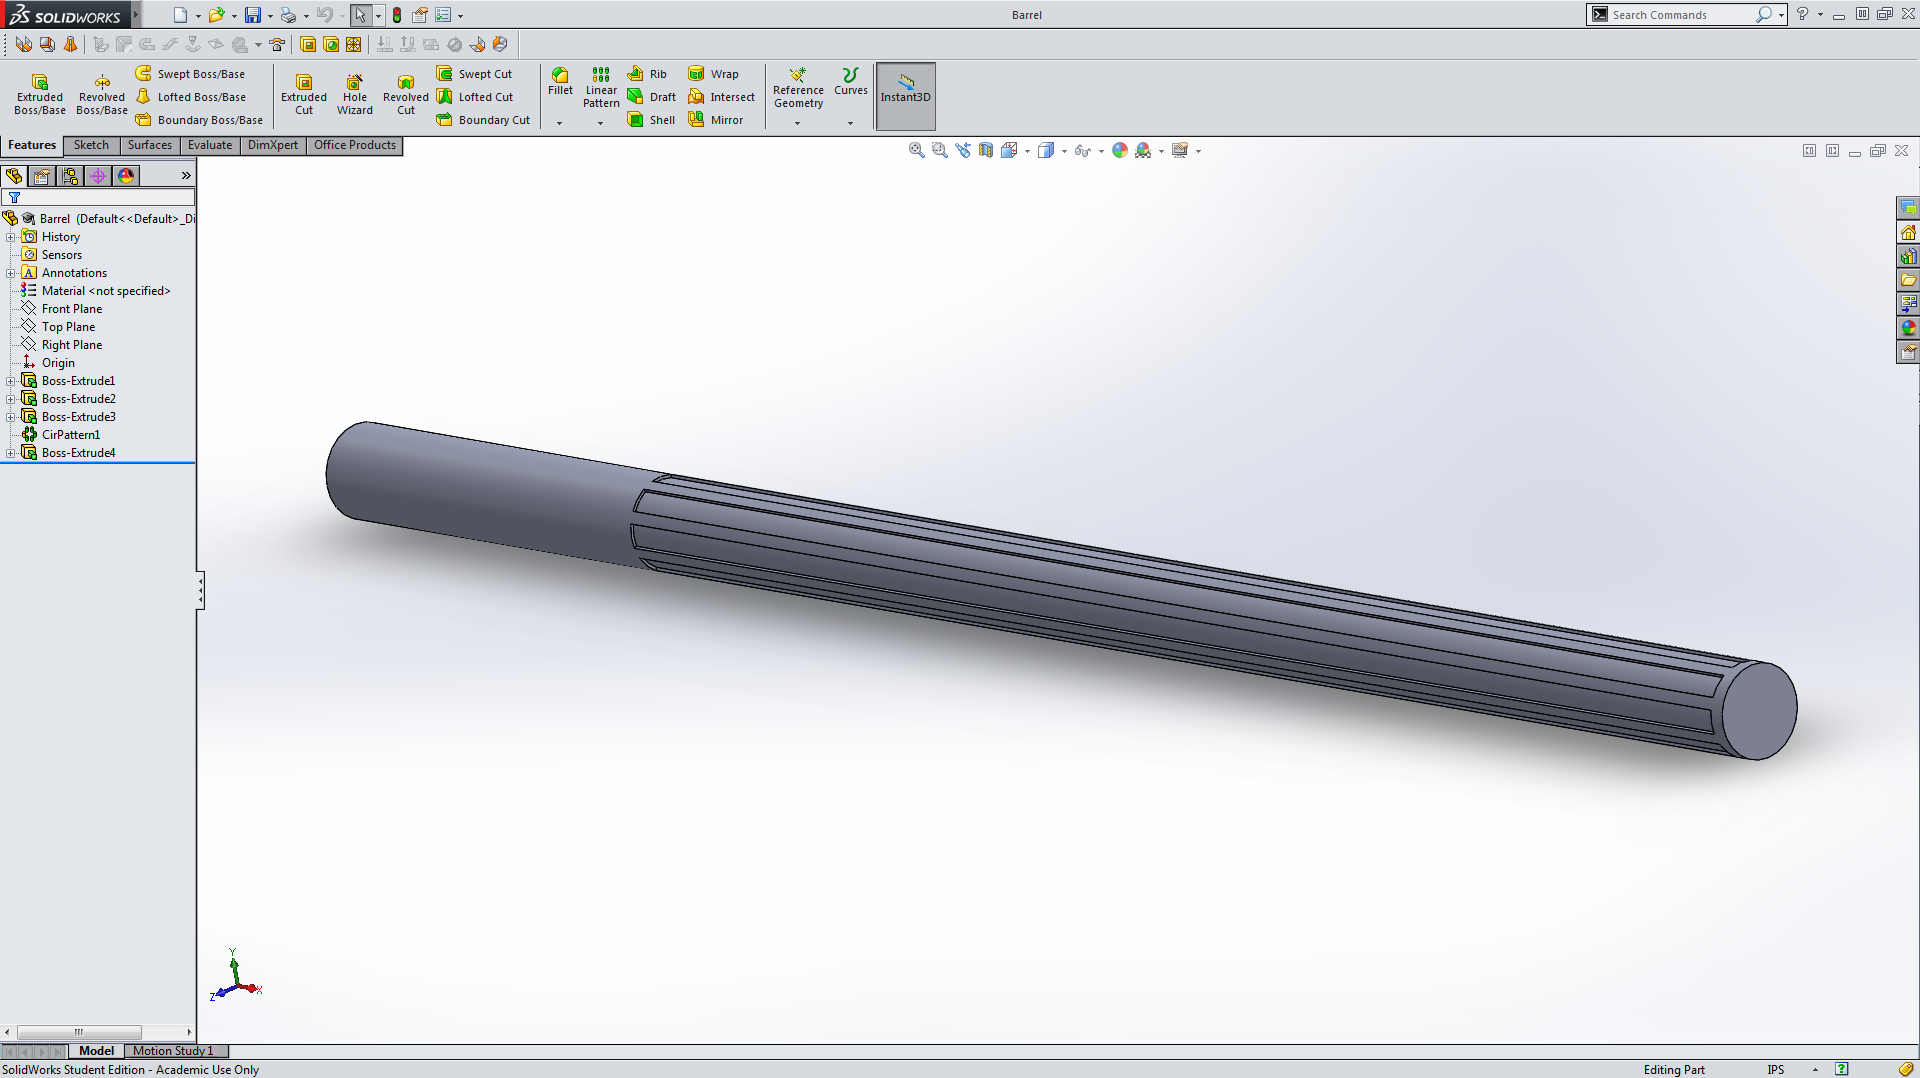Select the Revolved Boss/Base tool
Viewport: 1920px width, 1078px height.
[102, 95]
